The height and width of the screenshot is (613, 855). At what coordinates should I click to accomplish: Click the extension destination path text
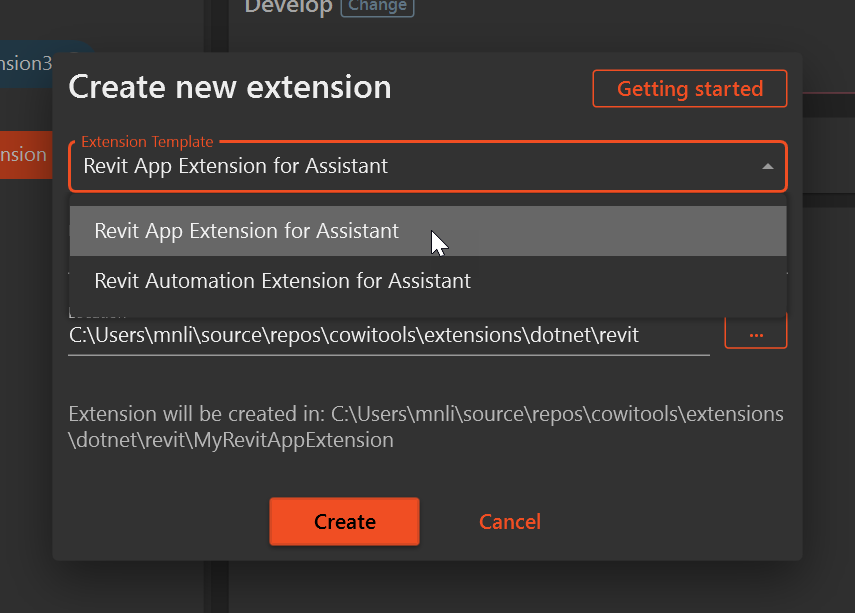tap(425, 424)
